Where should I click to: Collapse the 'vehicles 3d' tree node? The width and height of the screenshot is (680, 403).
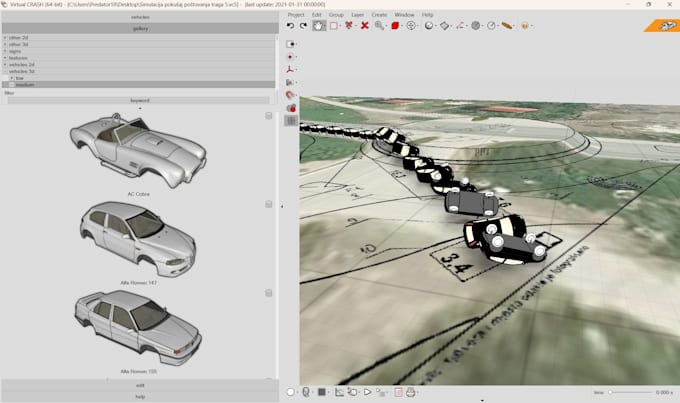click(5, 71)
